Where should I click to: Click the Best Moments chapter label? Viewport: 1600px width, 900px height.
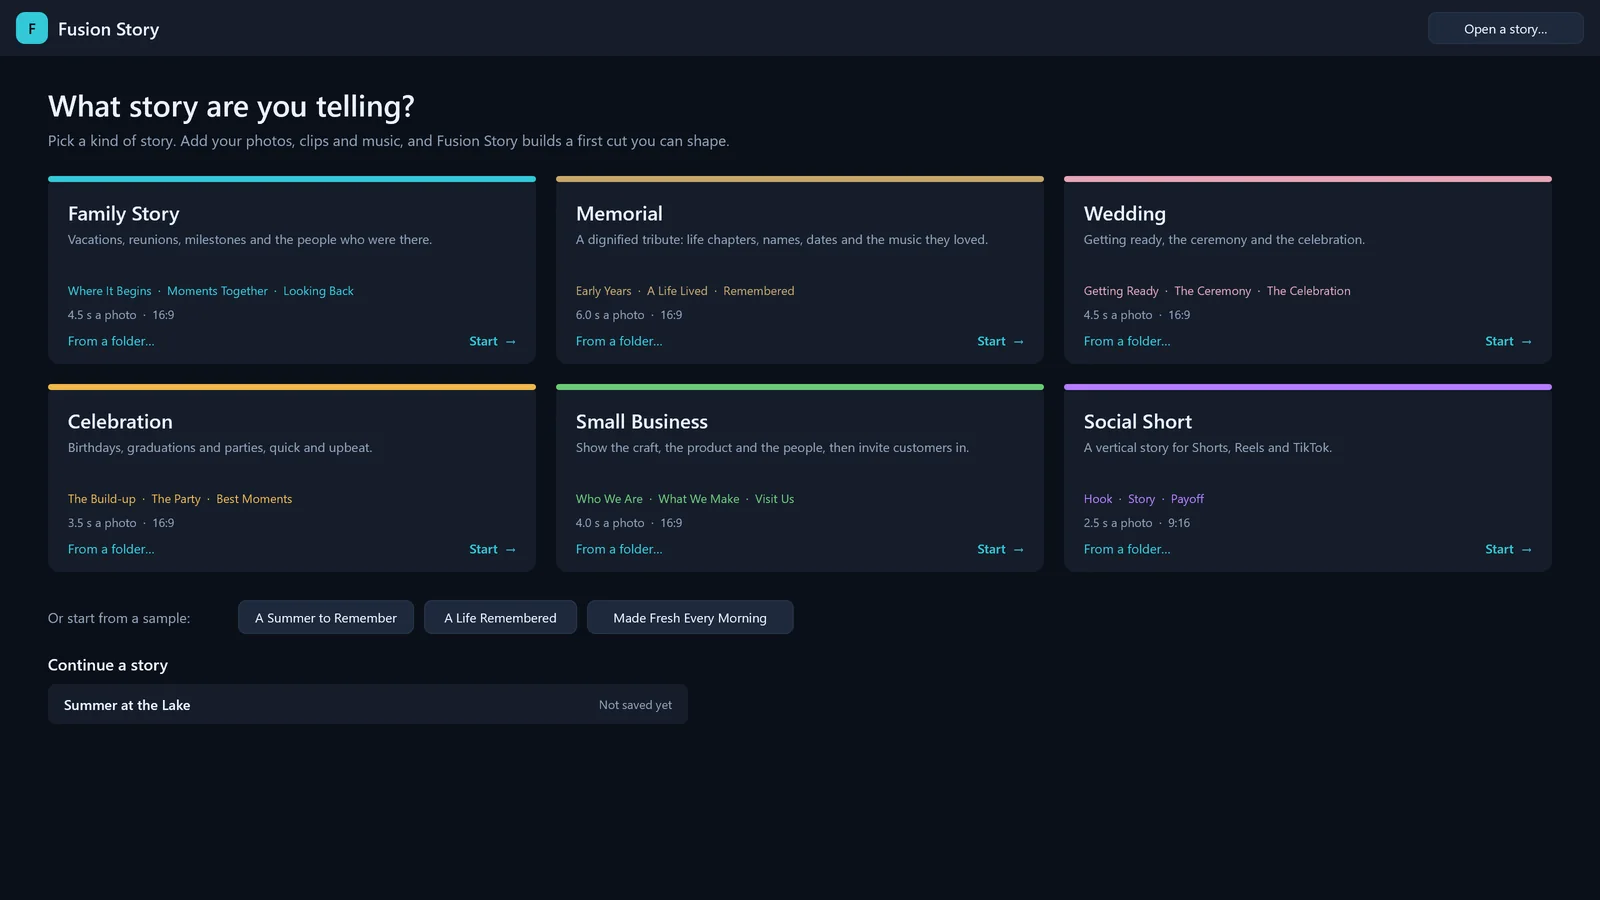[254, 499]
